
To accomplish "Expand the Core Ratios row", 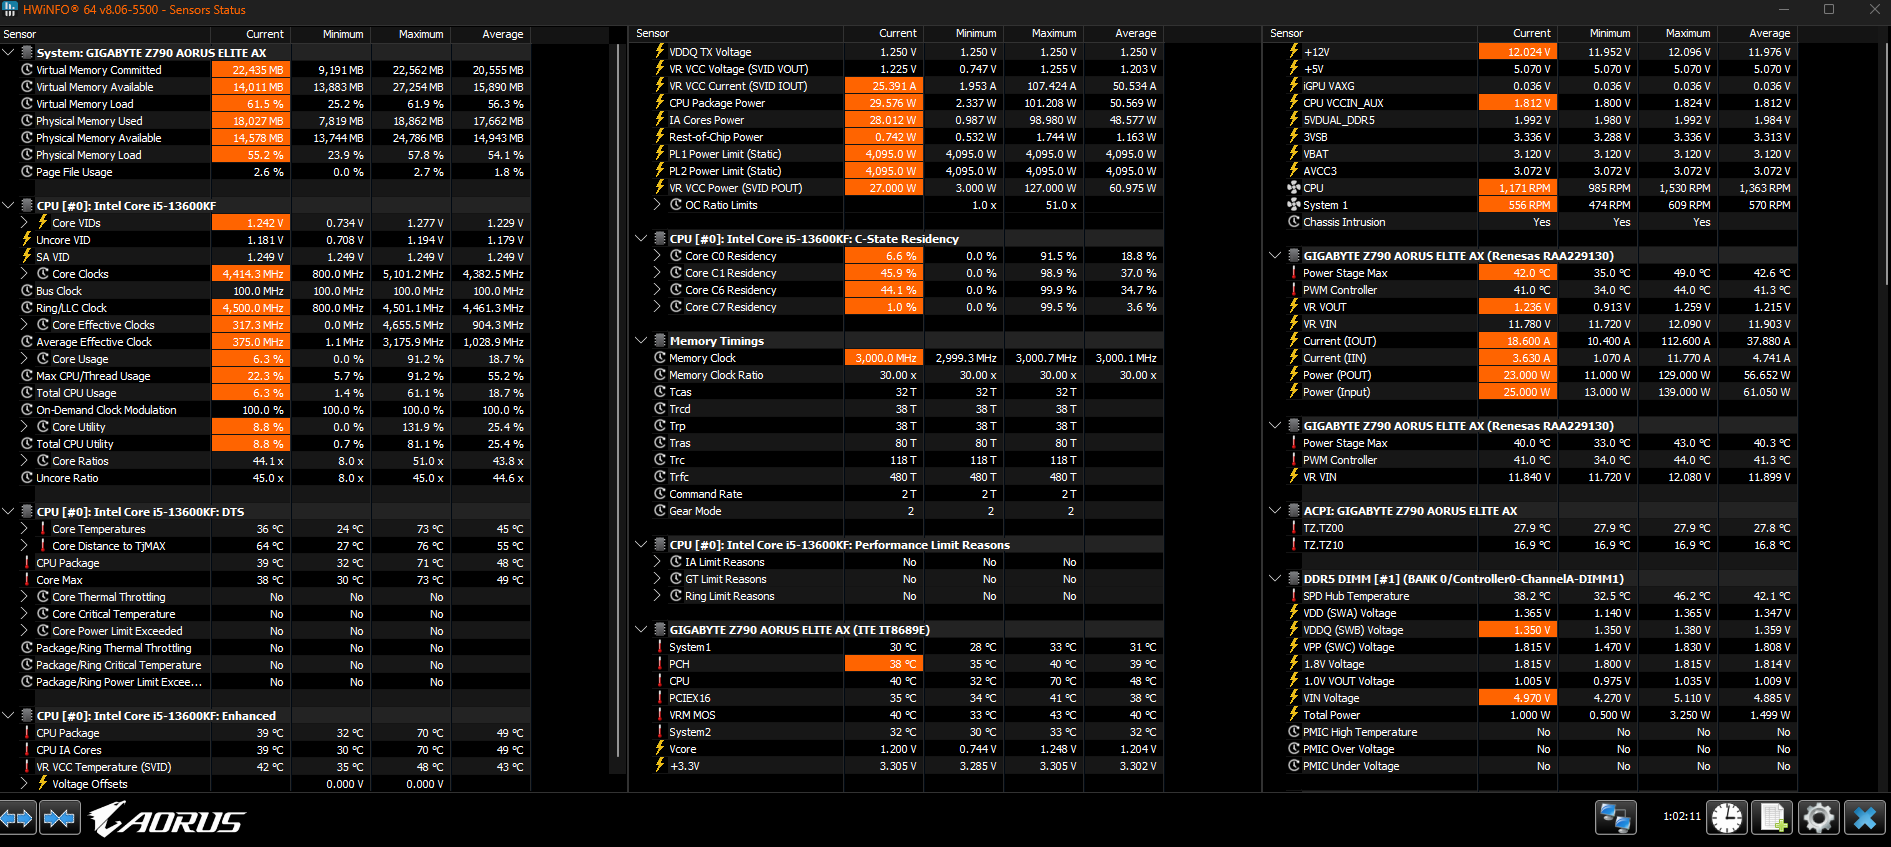I will (24, 461).
